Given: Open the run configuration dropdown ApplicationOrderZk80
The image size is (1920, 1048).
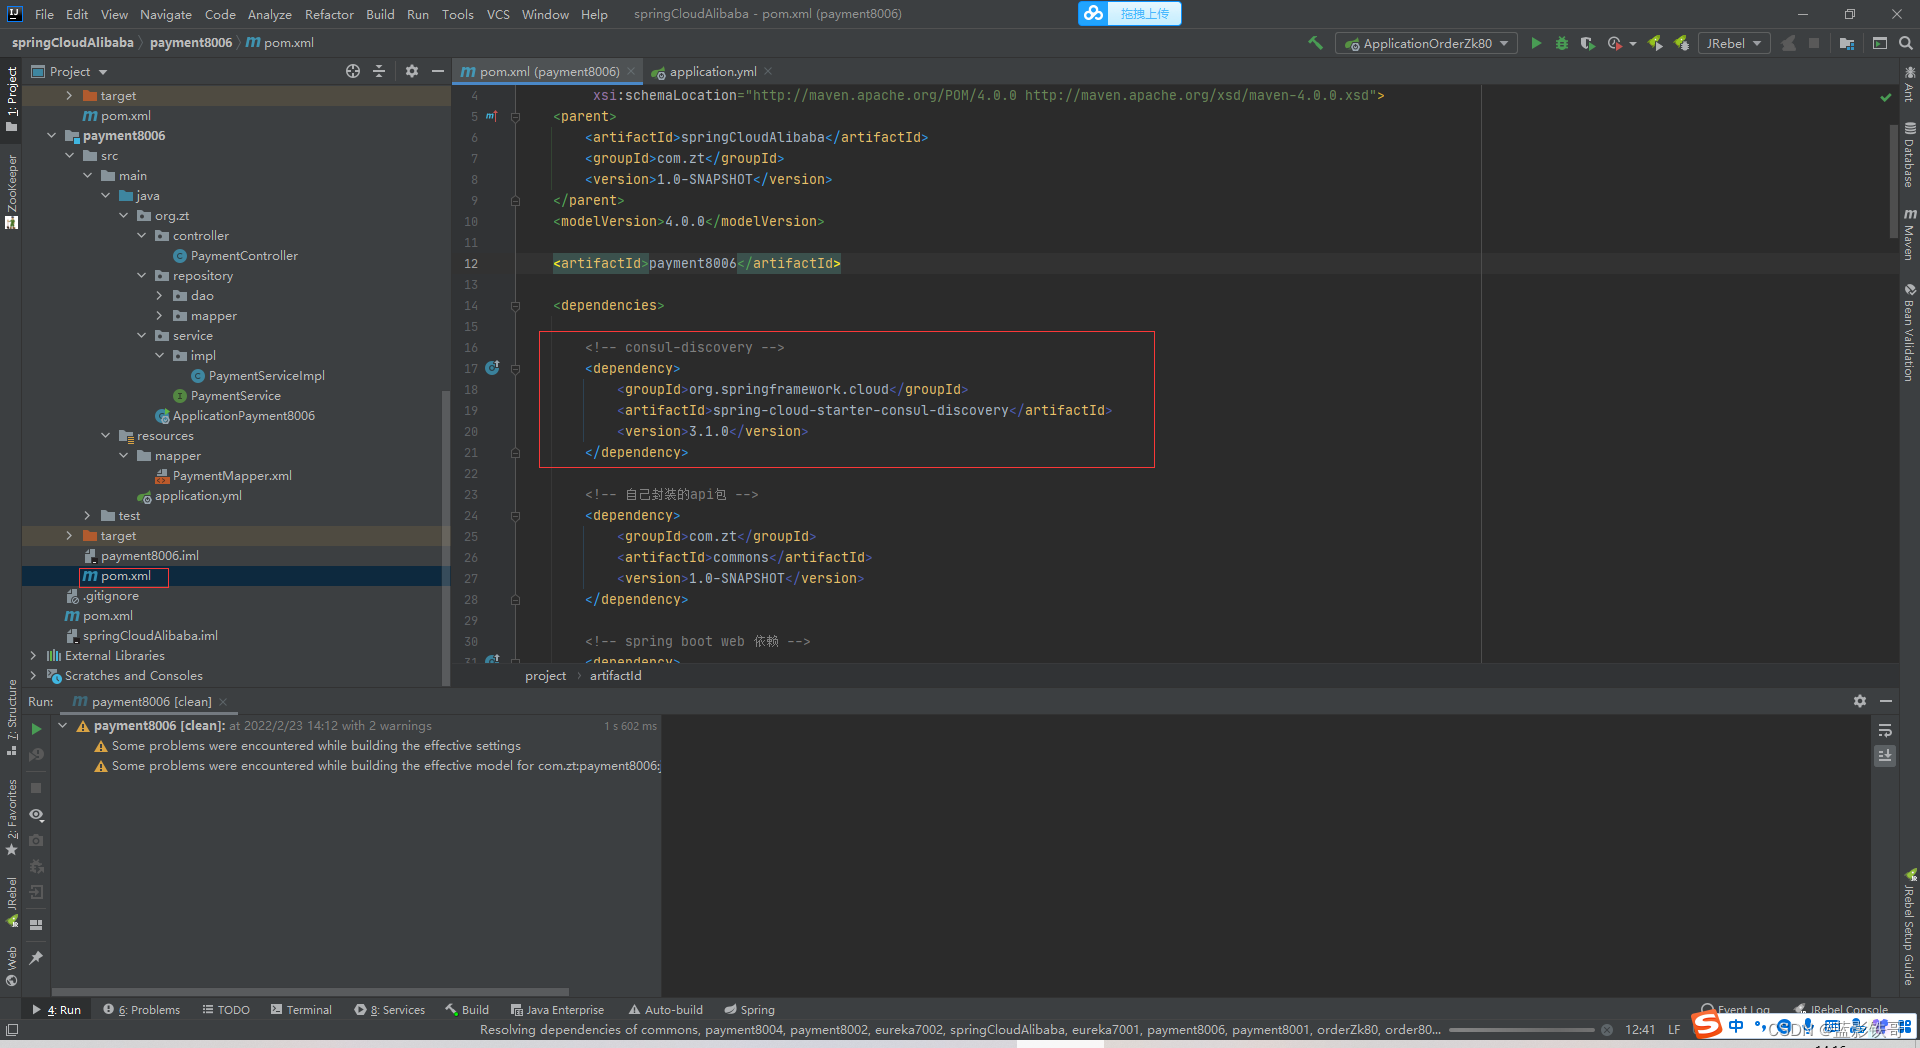Looking at the screenshot, I should click(1427, 43).
